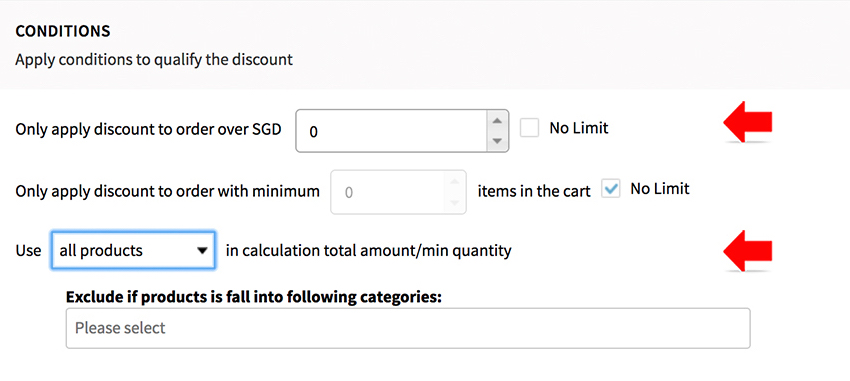
Task: Open the Please select categories exclusion list
Action: [408, 328]
